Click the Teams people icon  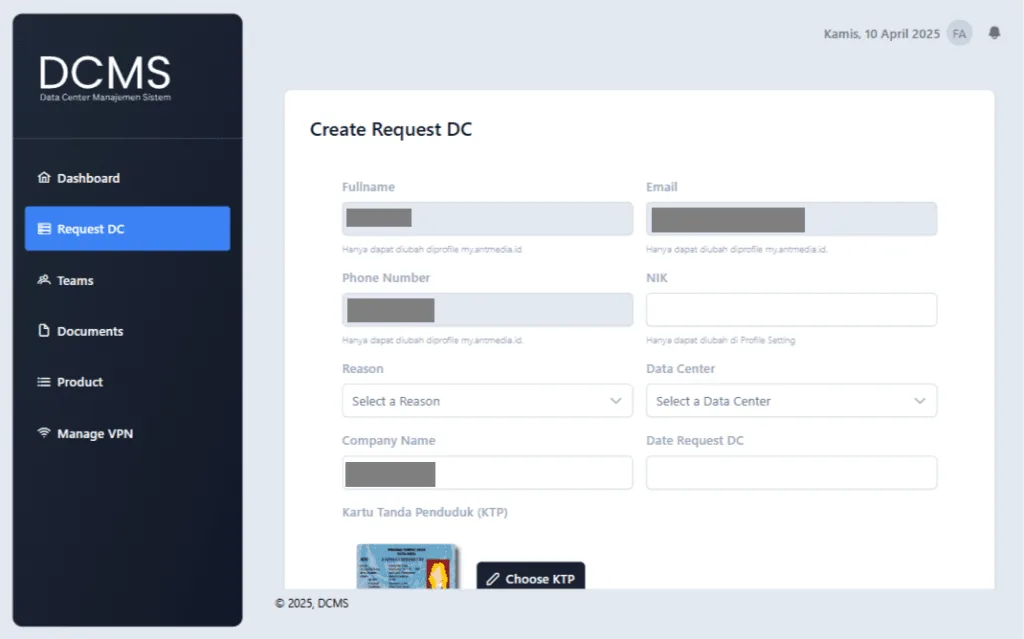tap(44, 280)
